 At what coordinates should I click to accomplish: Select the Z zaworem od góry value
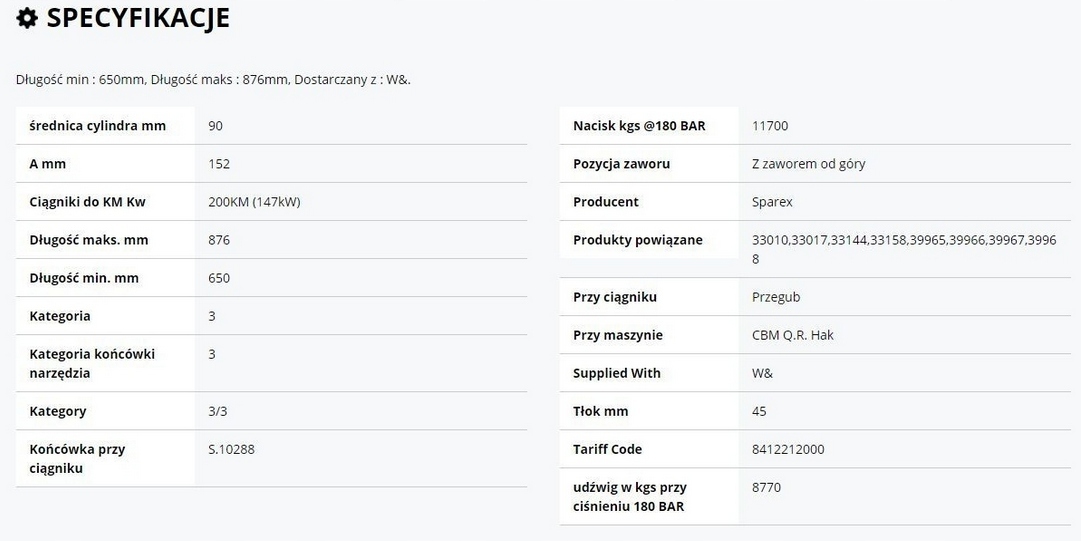coord(808,164)
